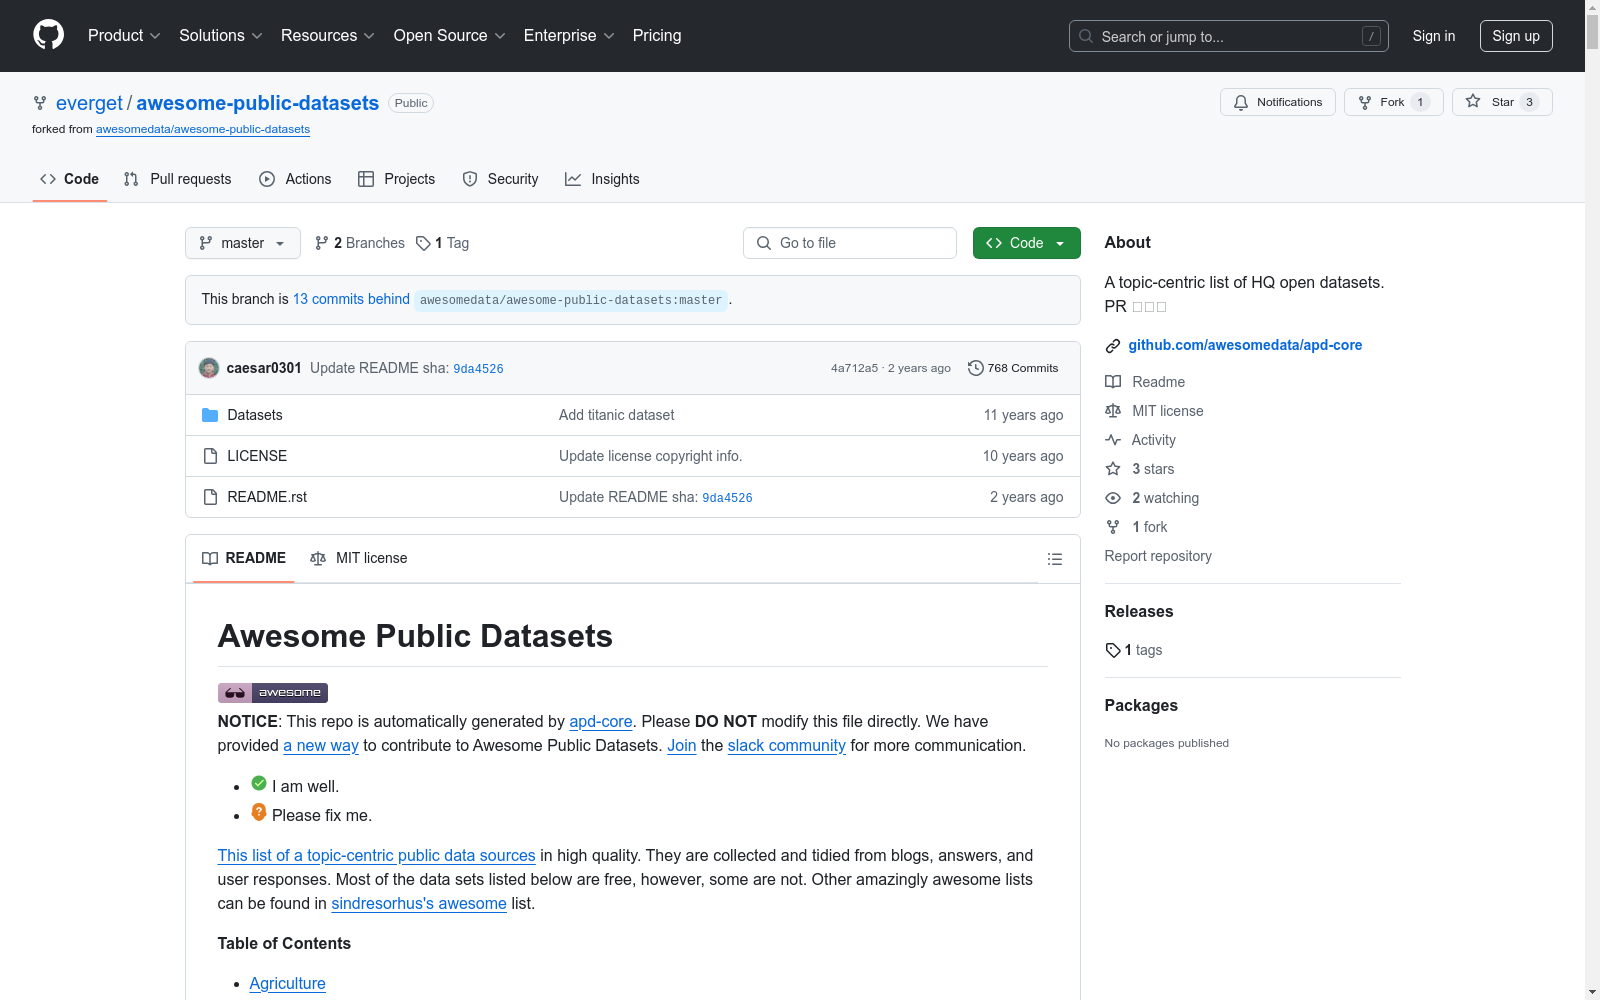Open the README outline list icon
The height and width of the screenshot is (1000, 1600).
click(1054, 559)
